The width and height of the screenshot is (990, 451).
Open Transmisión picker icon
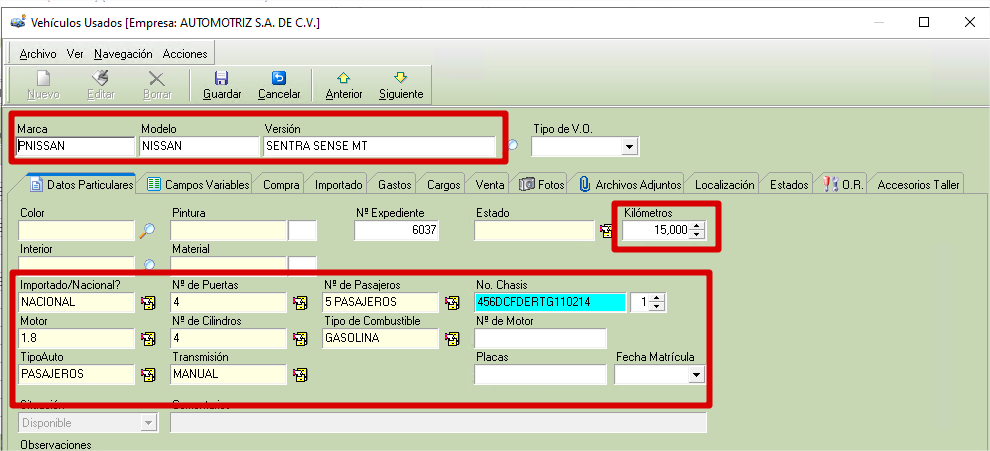(x=300, y=375)
